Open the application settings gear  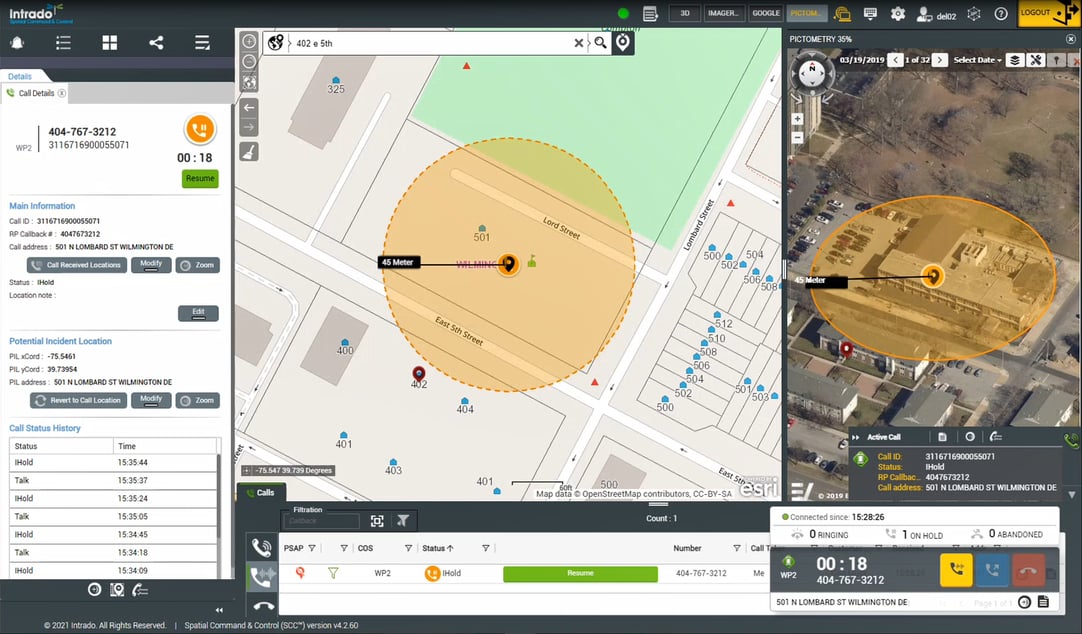898,13
